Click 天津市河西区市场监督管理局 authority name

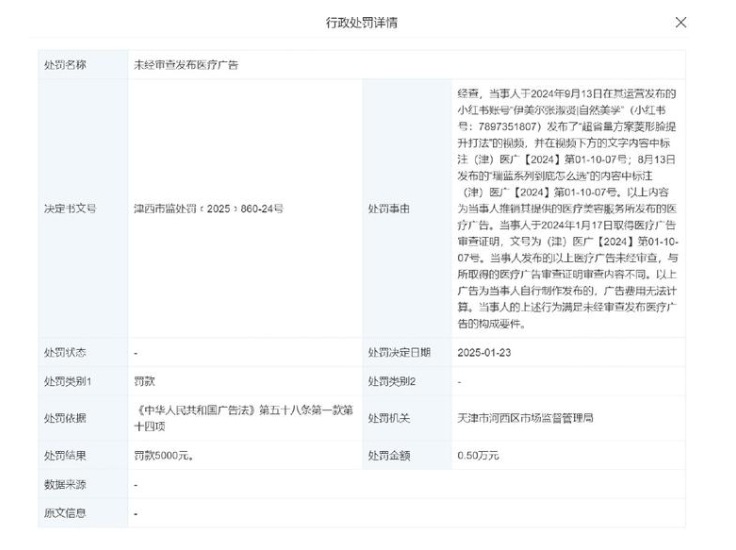pos(524,417)
